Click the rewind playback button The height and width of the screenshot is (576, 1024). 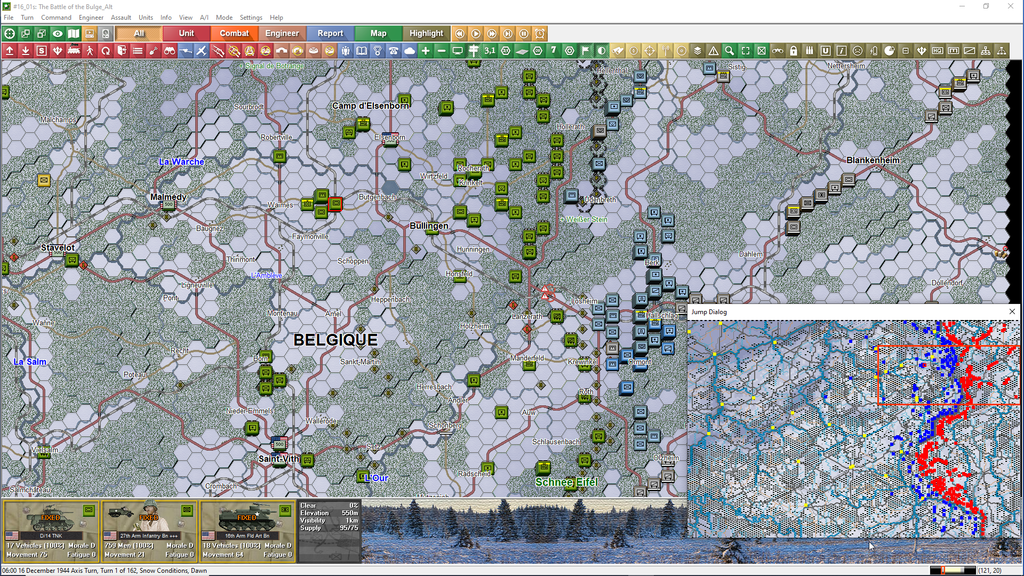[x=460, y=33]
